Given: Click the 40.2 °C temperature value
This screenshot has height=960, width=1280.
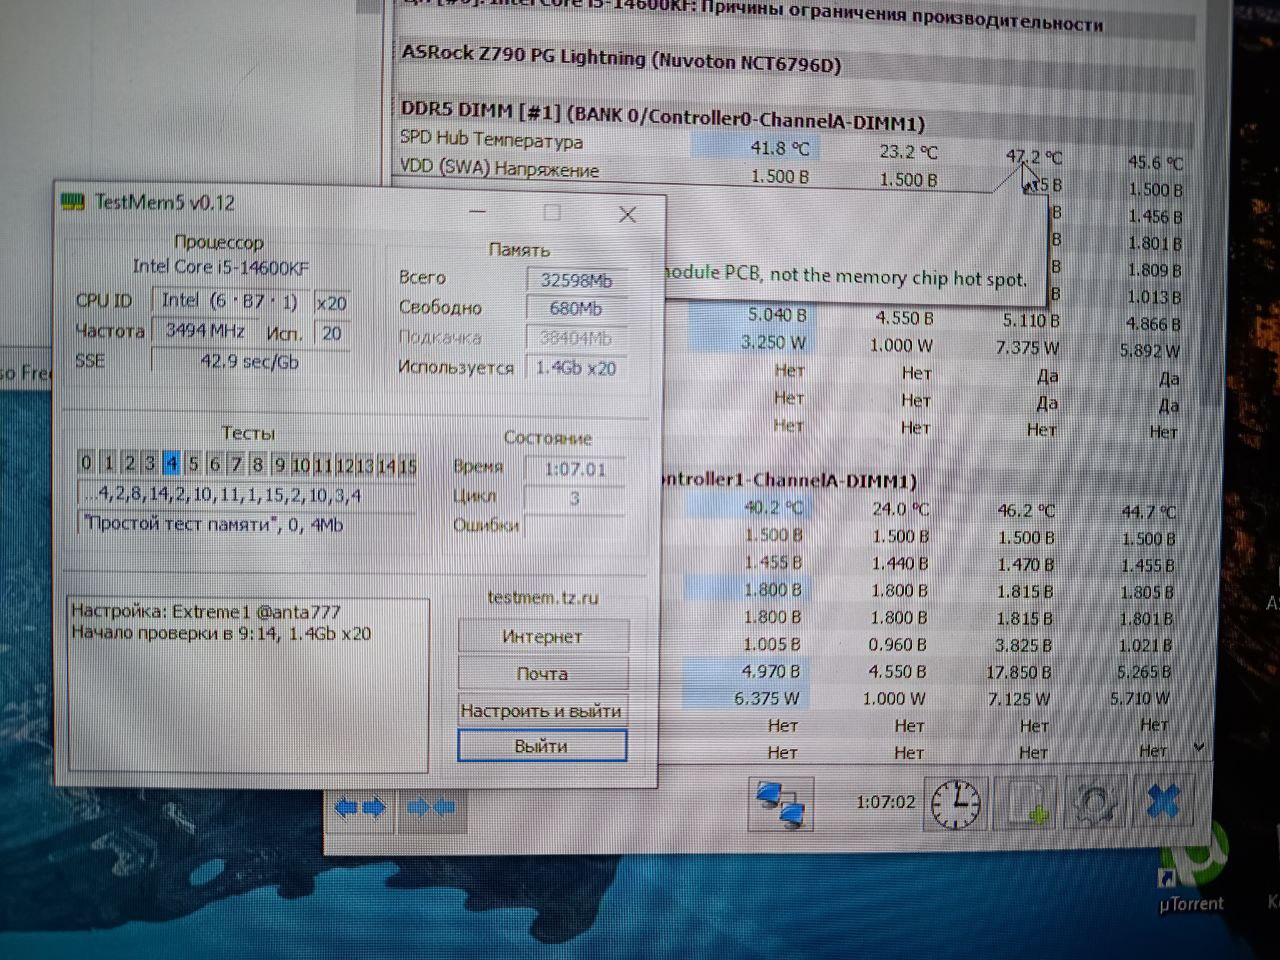Looking at the screenshot, I should [x=773, y=508].
